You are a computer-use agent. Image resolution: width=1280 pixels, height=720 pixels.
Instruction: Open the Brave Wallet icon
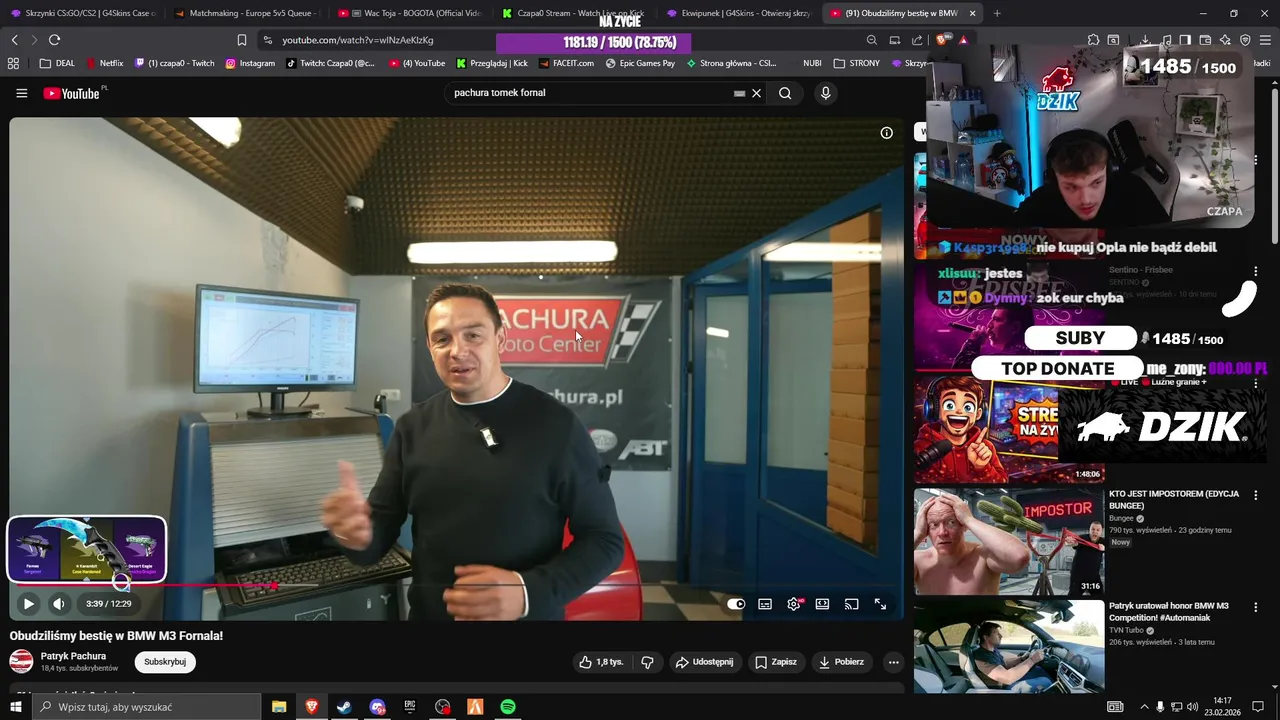click(1204, 40)
